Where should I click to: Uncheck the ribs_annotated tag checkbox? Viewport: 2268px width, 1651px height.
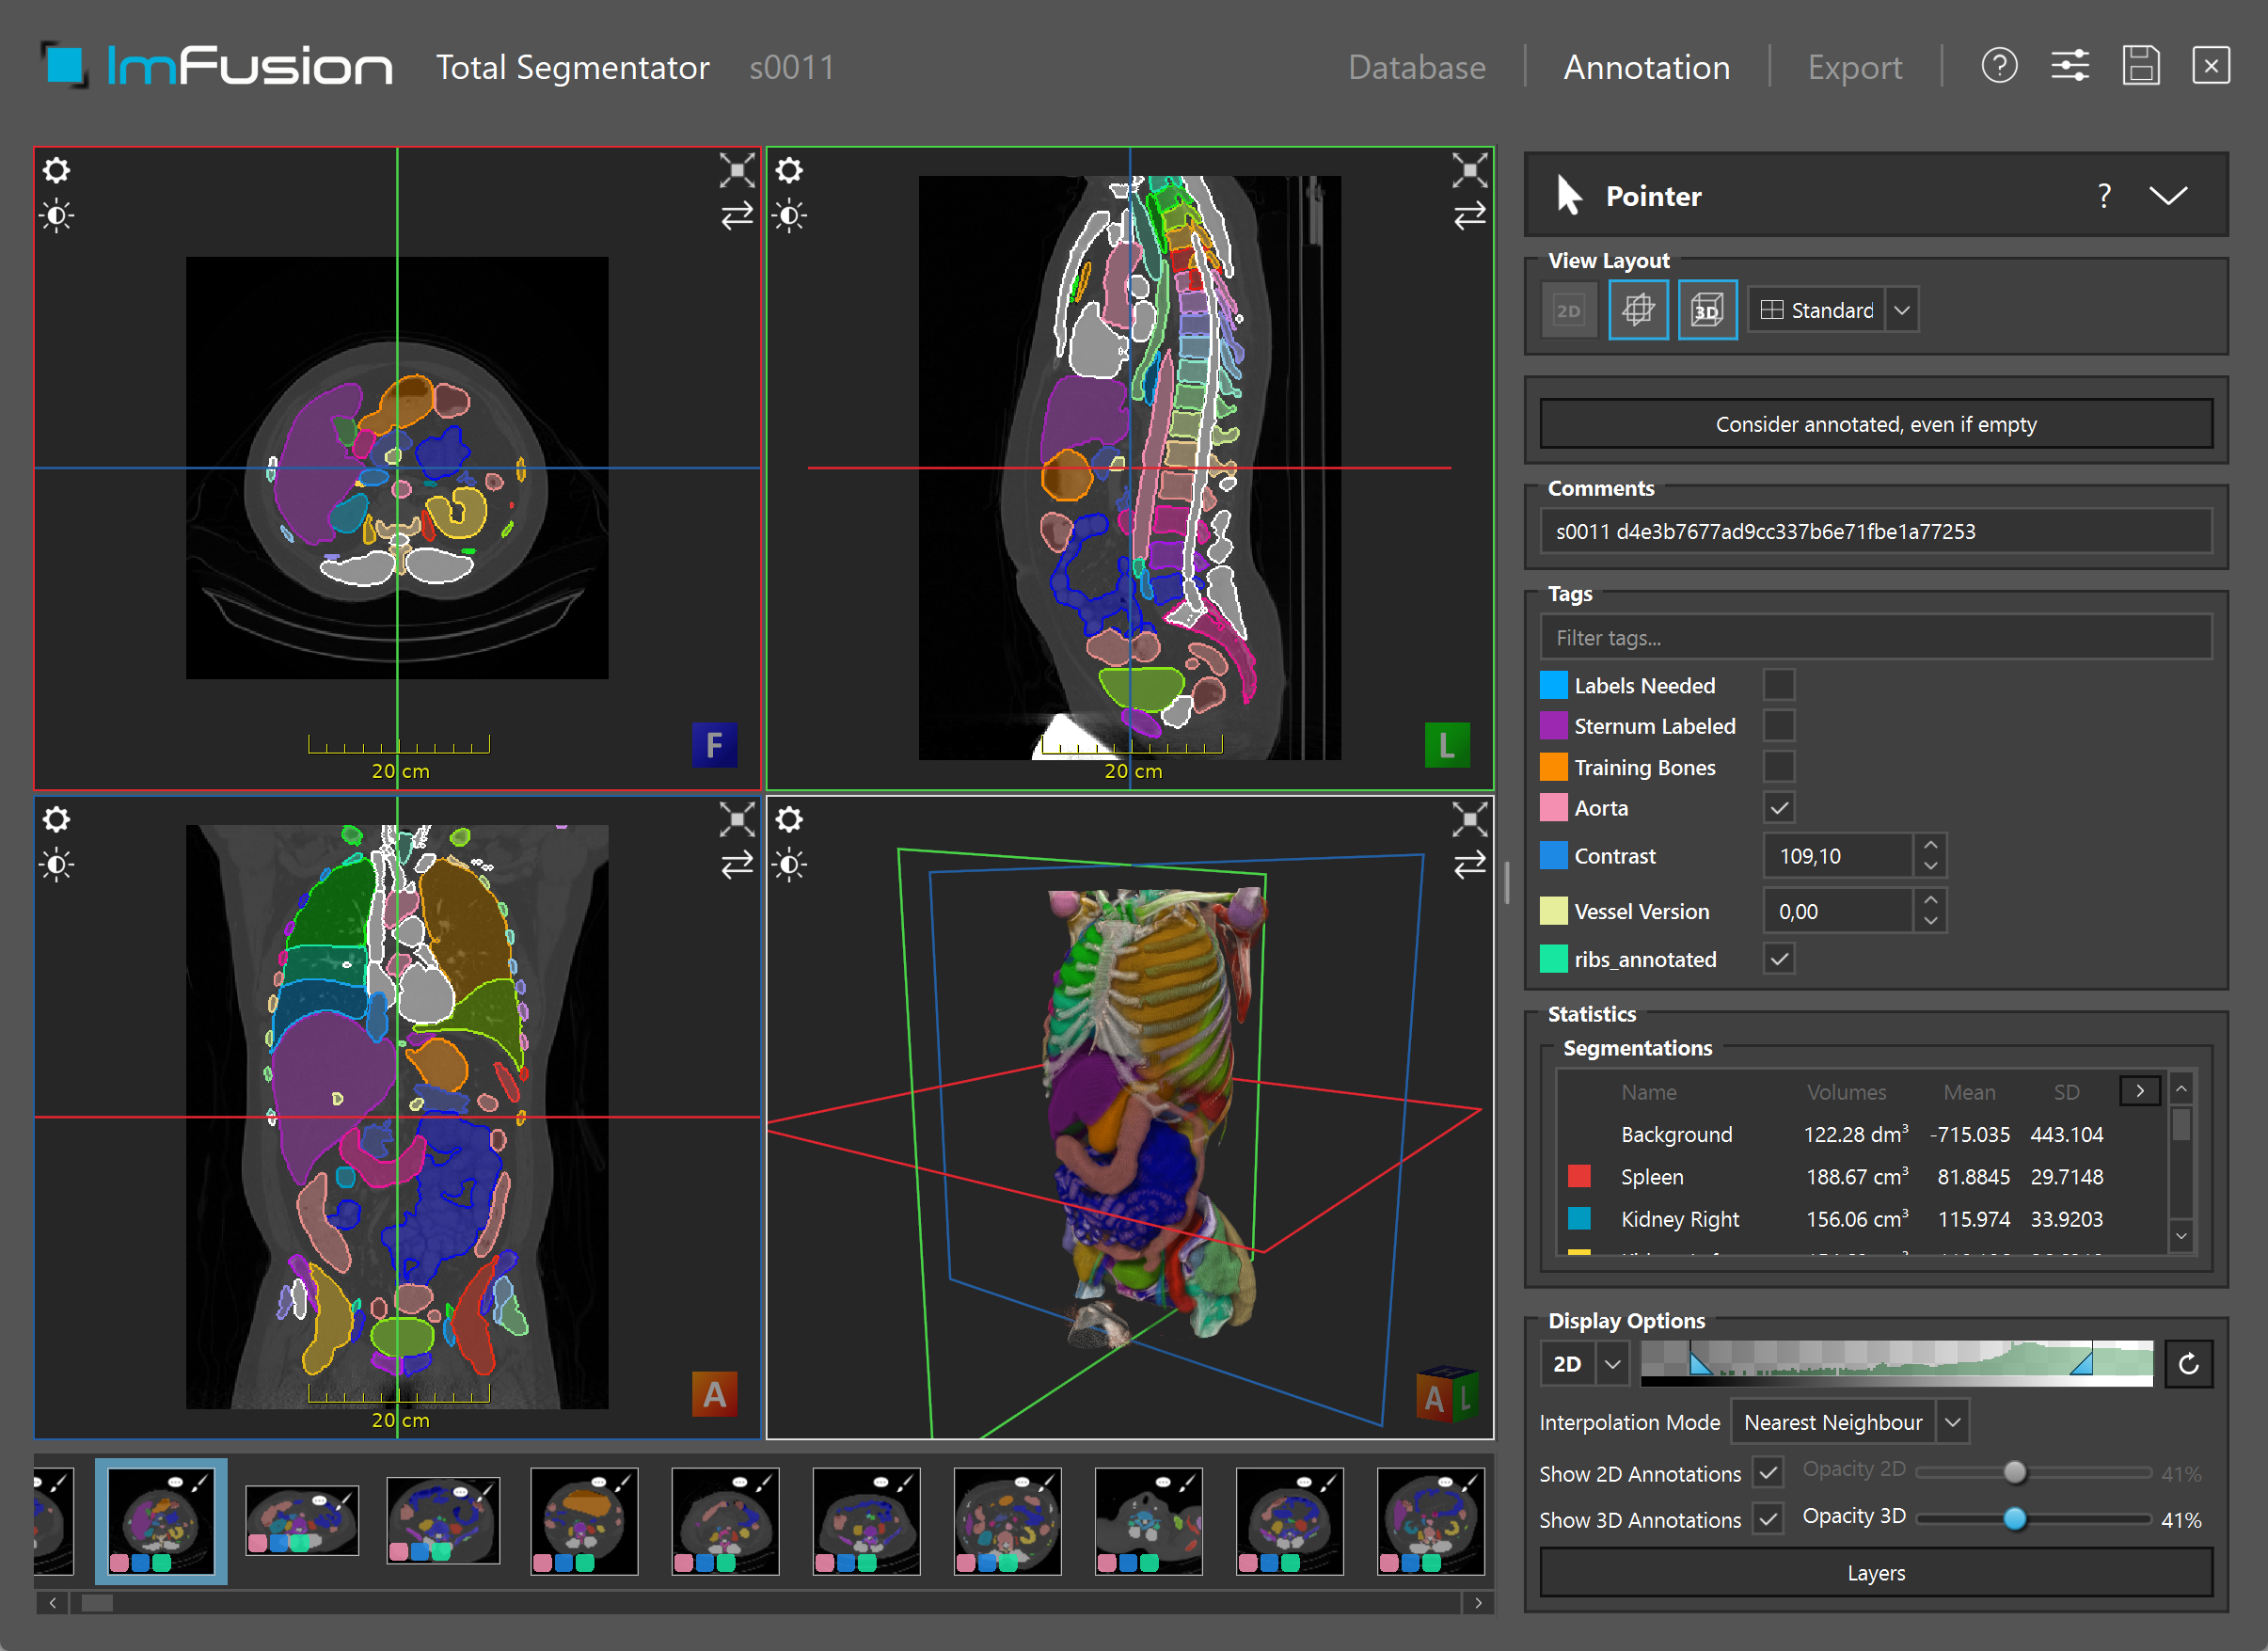(1778, 959)
